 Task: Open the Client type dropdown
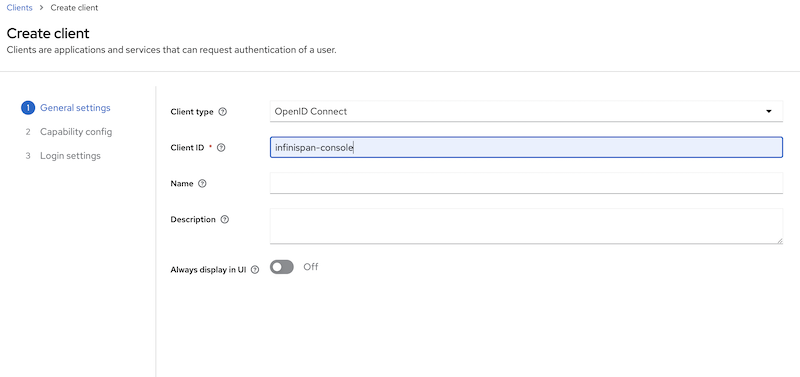[526, 111]
